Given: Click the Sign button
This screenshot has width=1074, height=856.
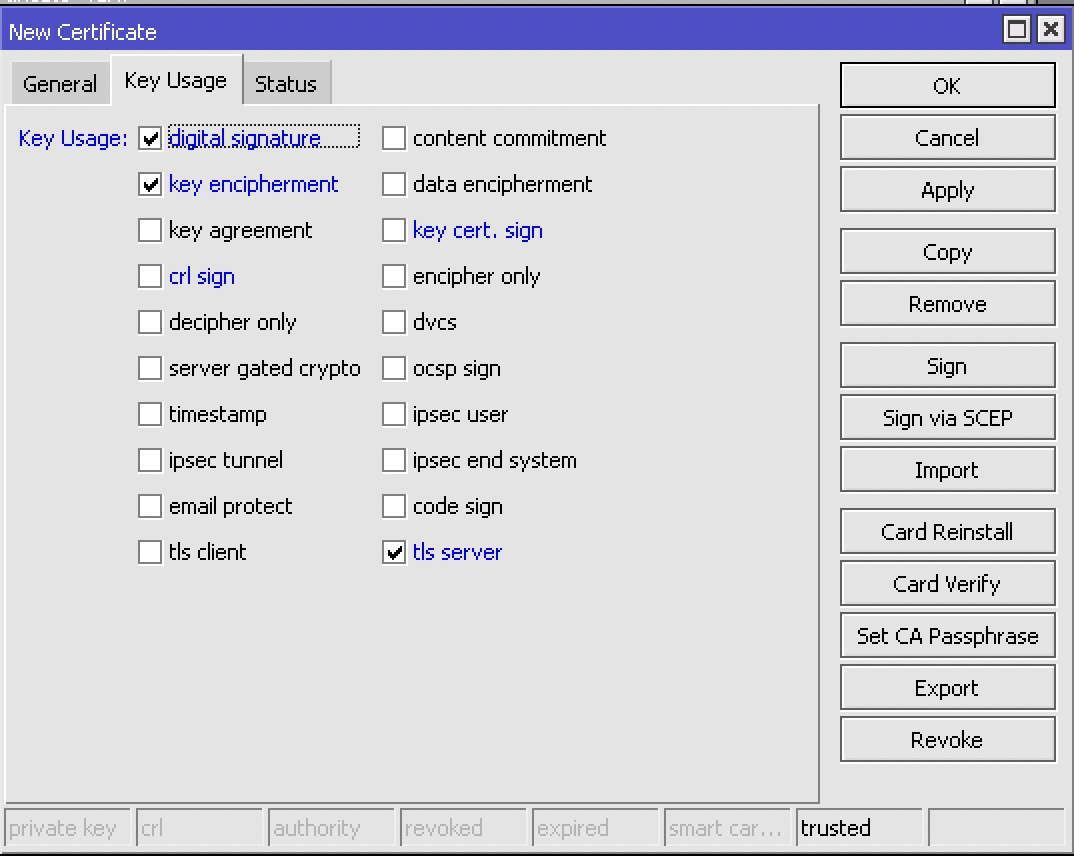Looking at the screenshot, I should [947, 366].
